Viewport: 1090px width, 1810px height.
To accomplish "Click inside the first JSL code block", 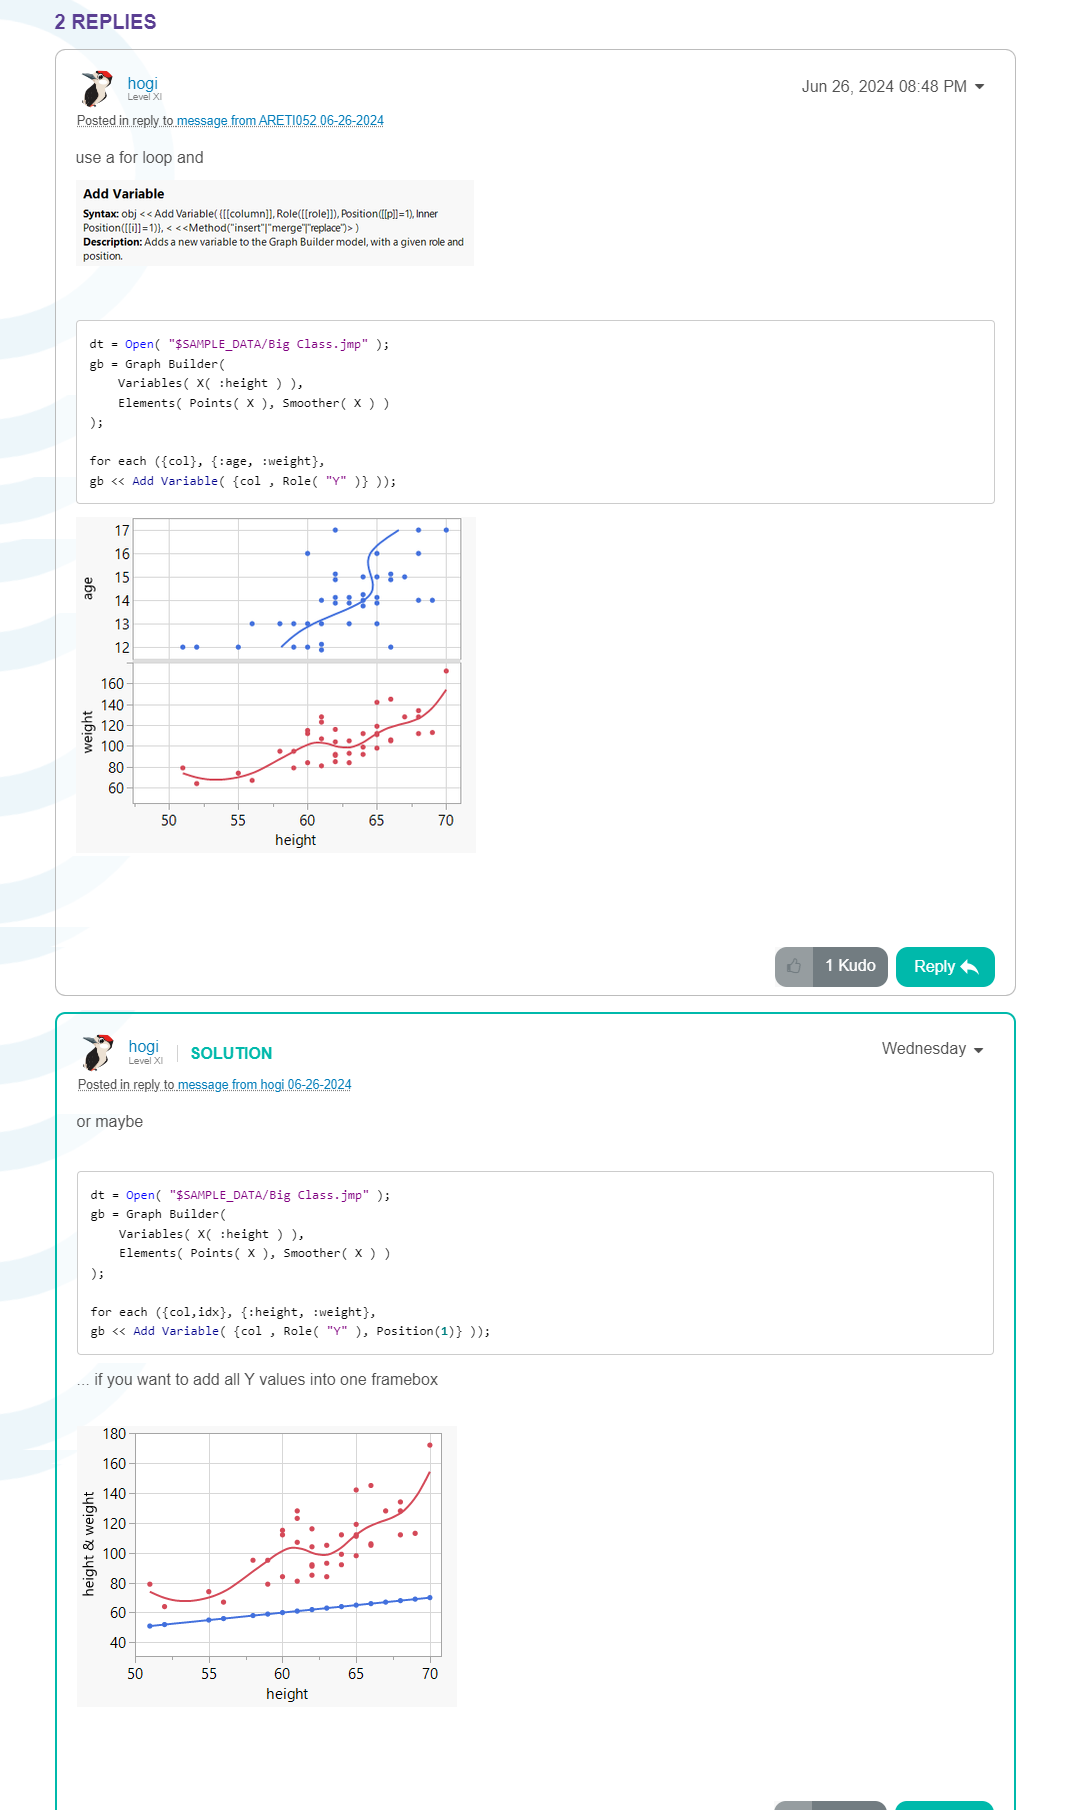I will [535, 412].
